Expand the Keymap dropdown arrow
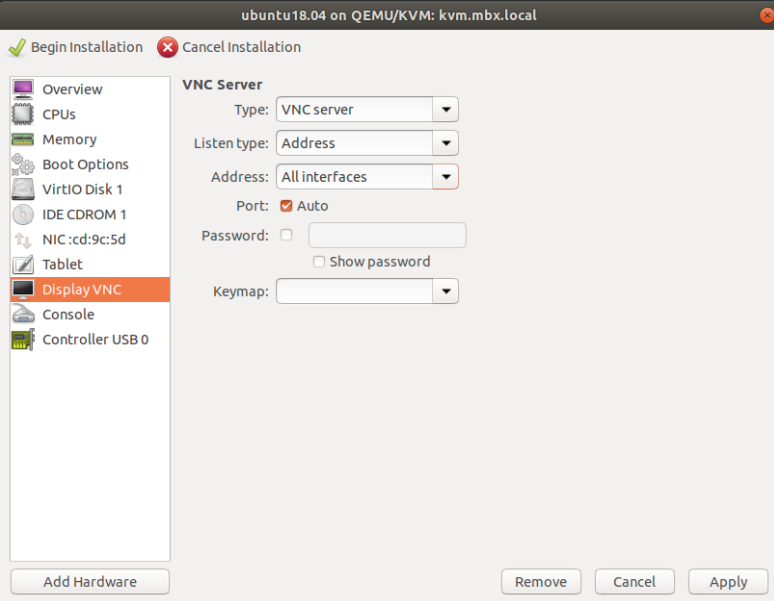 446,291
